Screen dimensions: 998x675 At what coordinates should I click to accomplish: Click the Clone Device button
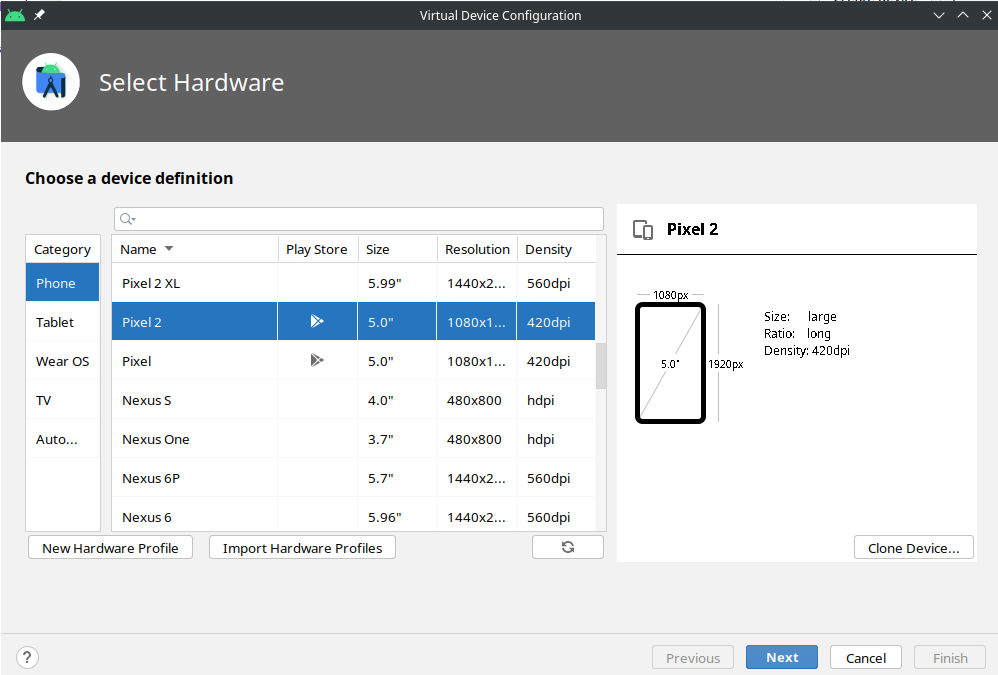coord(913,548)
